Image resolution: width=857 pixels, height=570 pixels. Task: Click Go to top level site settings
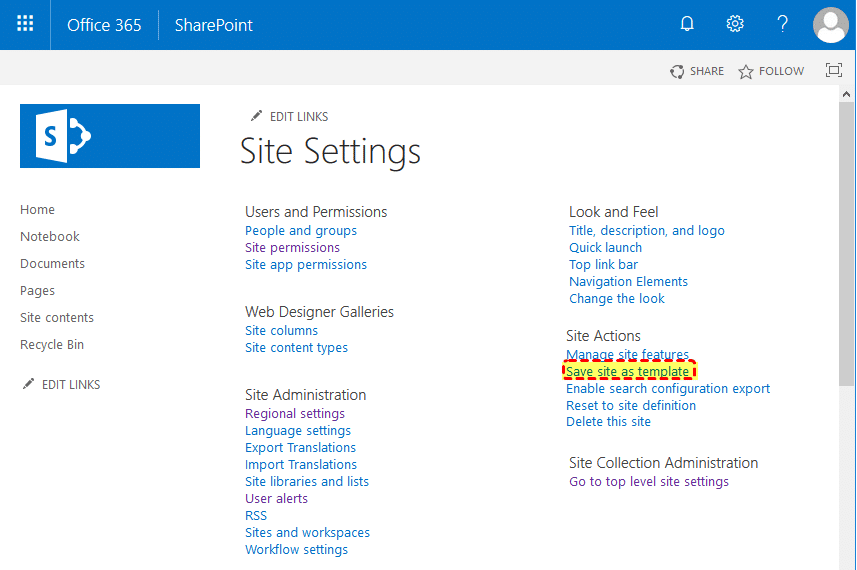pos(649,482)
